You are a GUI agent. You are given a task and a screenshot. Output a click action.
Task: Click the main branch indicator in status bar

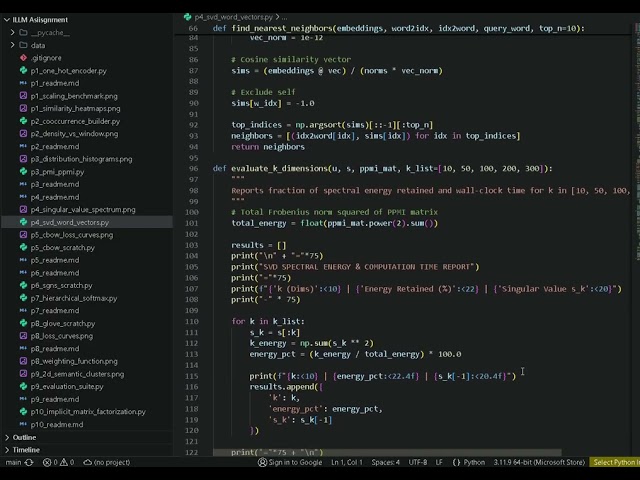point(13,462)
